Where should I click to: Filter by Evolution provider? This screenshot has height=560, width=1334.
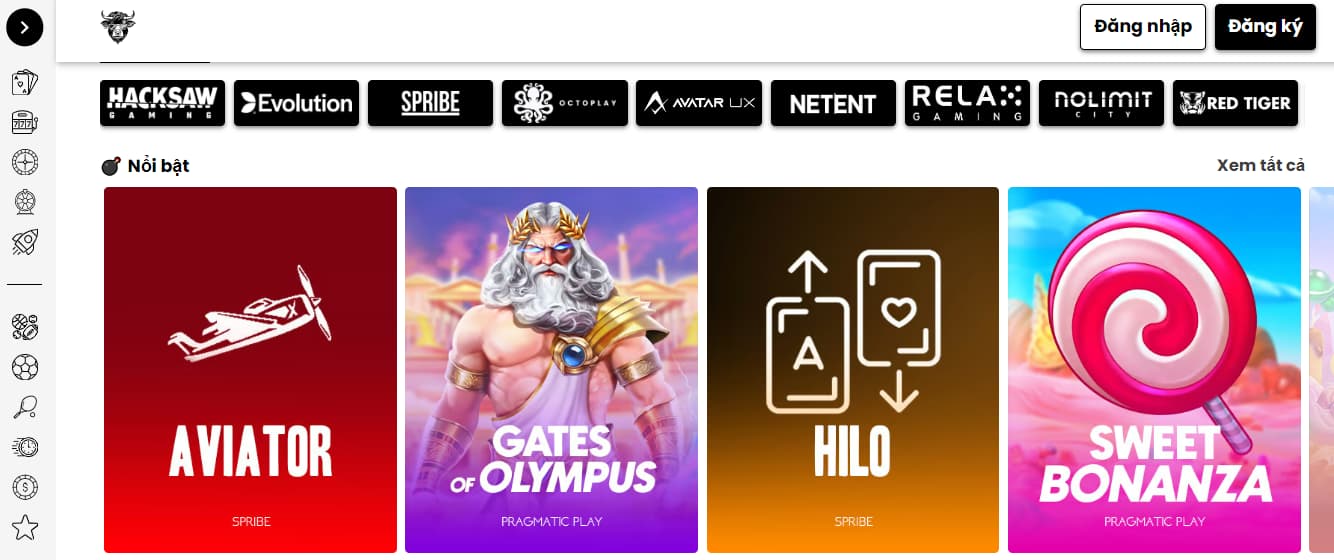[x=297, y=103]
